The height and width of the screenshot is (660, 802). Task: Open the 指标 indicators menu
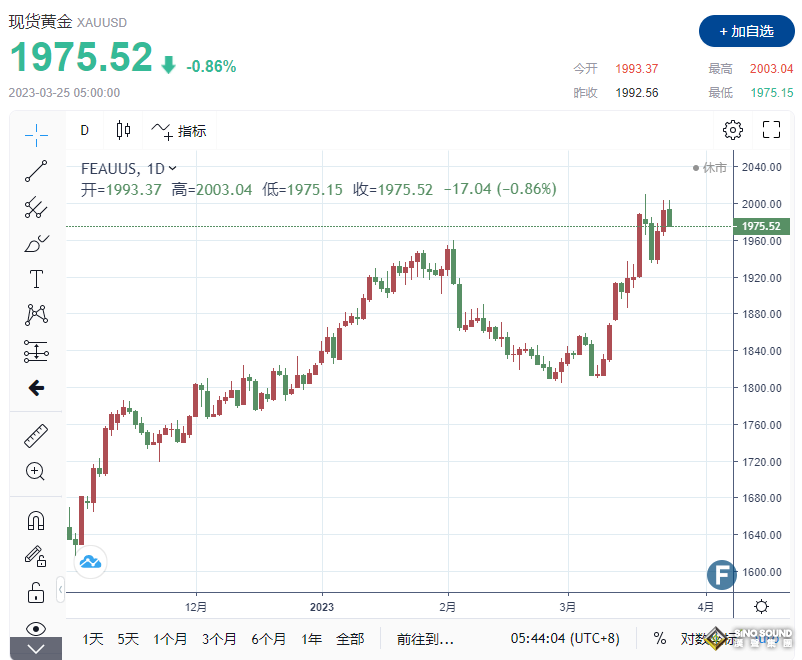[181, 130]
